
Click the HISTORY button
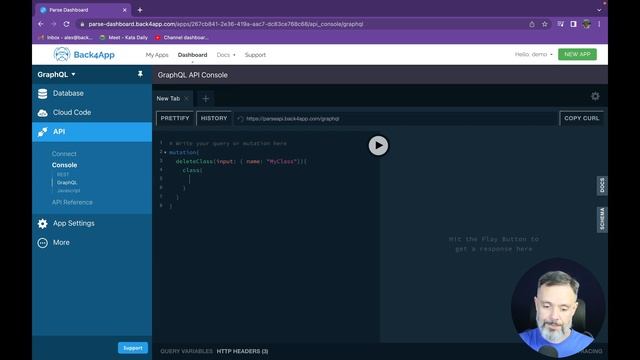pyautogui.click(x=214, y=118)
